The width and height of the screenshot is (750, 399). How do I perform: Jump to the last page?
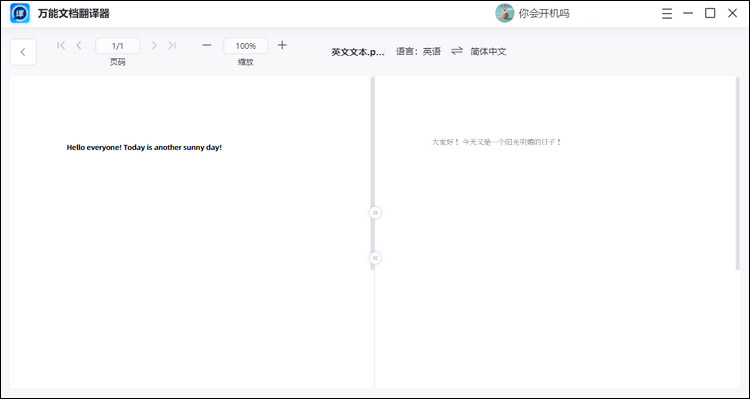click(x=172, y=45)
